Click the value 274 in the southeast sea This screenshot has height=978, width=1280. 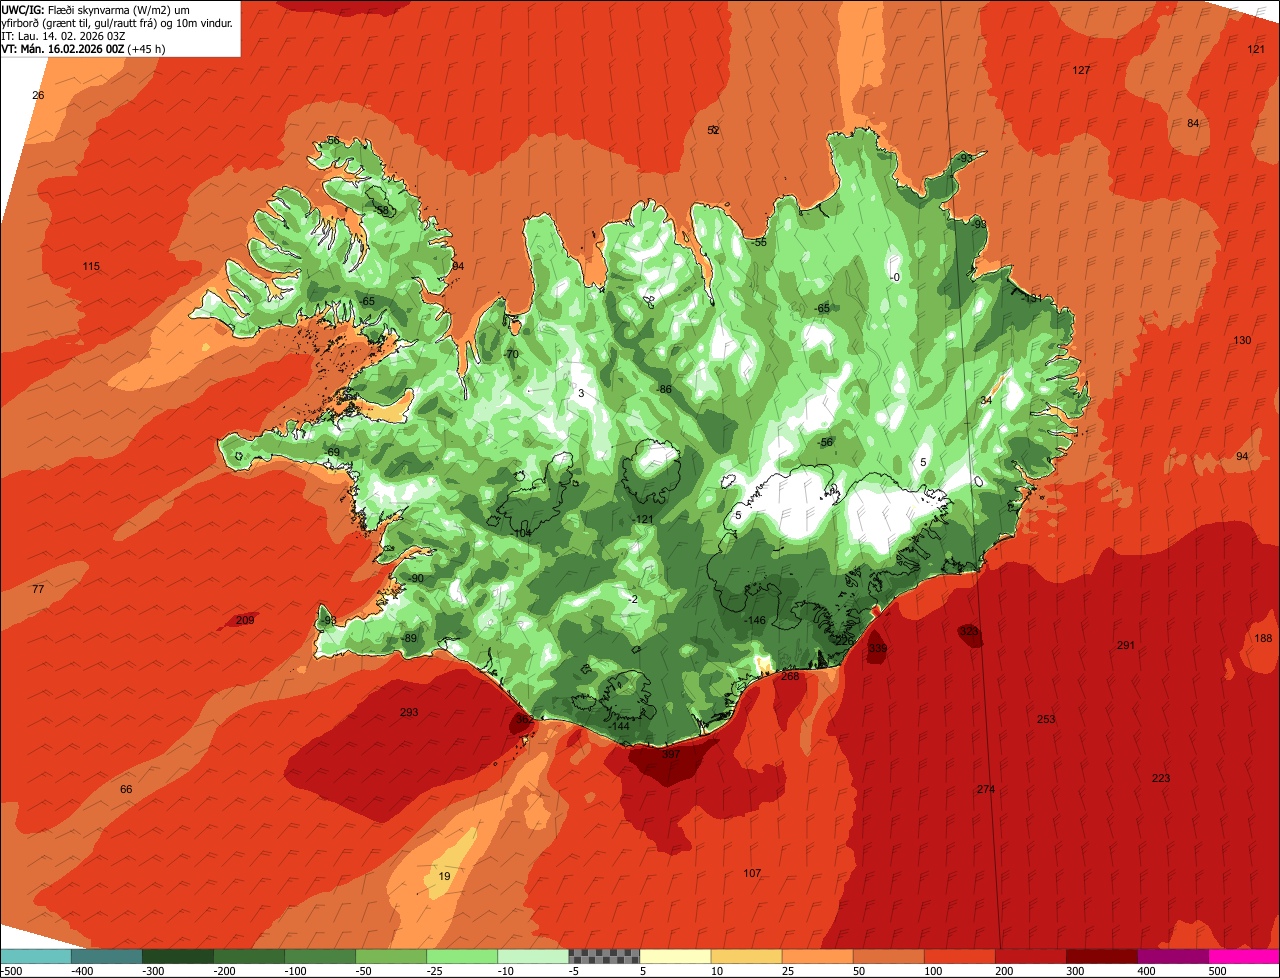986,789
